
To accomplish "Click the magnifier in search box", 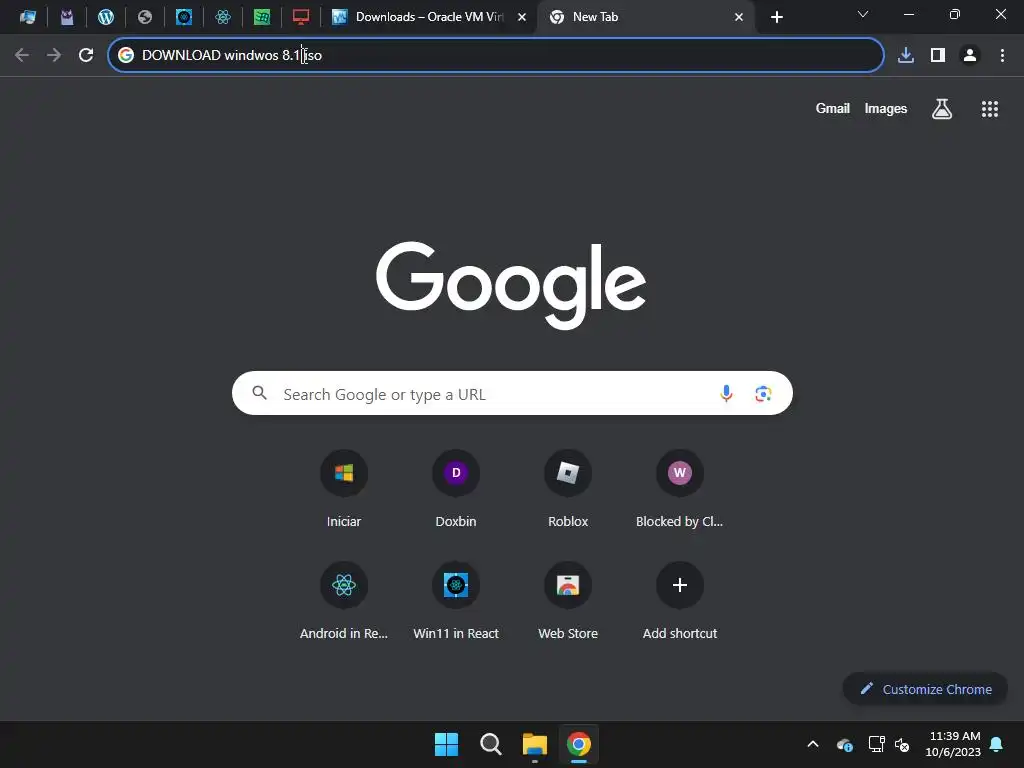I will coord(259,392).
